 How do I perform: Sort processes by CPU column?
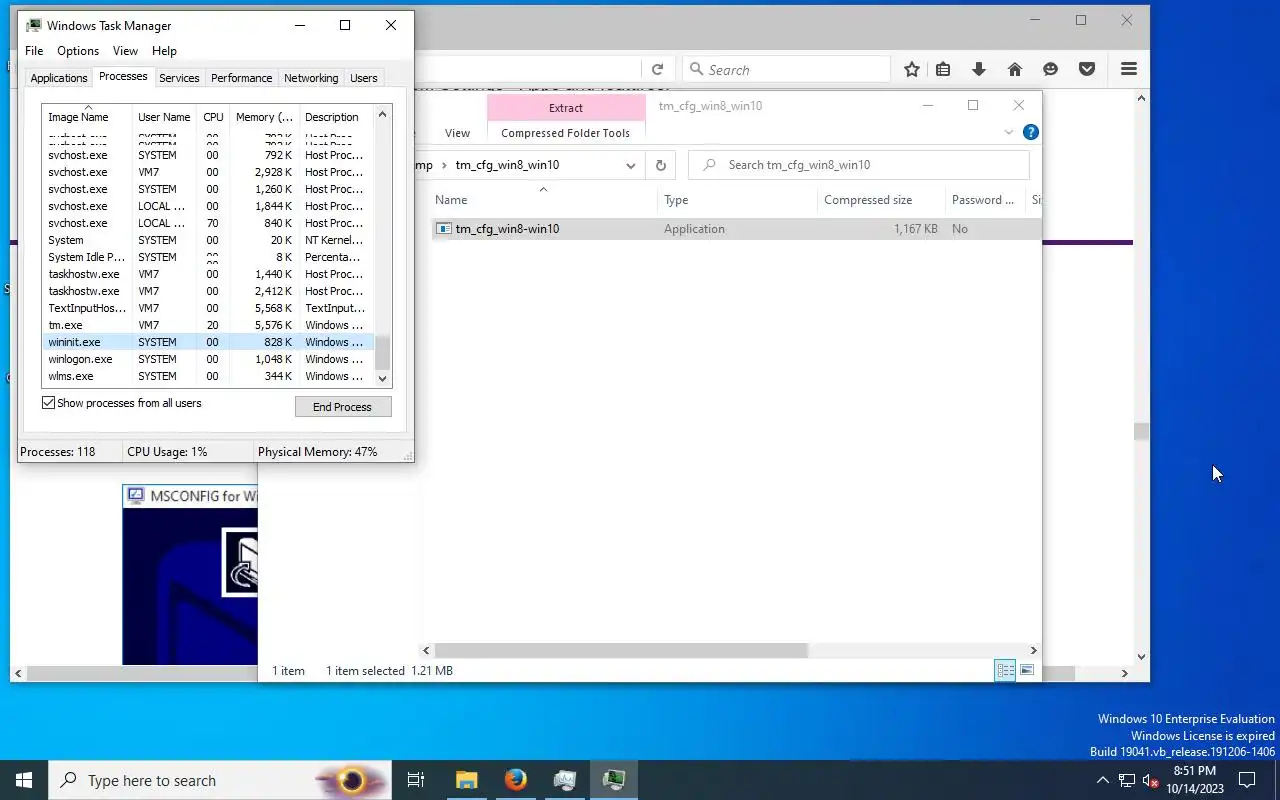pyautogui.click(x=213, y=117)
